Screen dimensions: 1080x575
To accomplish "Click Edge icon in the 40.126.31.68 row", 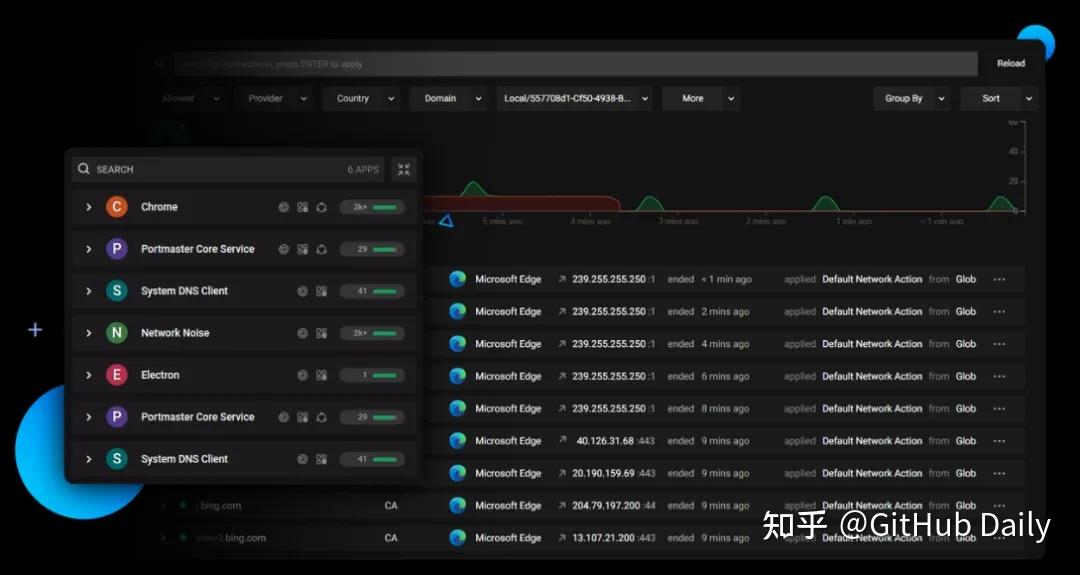I will [x=457, y=441].
